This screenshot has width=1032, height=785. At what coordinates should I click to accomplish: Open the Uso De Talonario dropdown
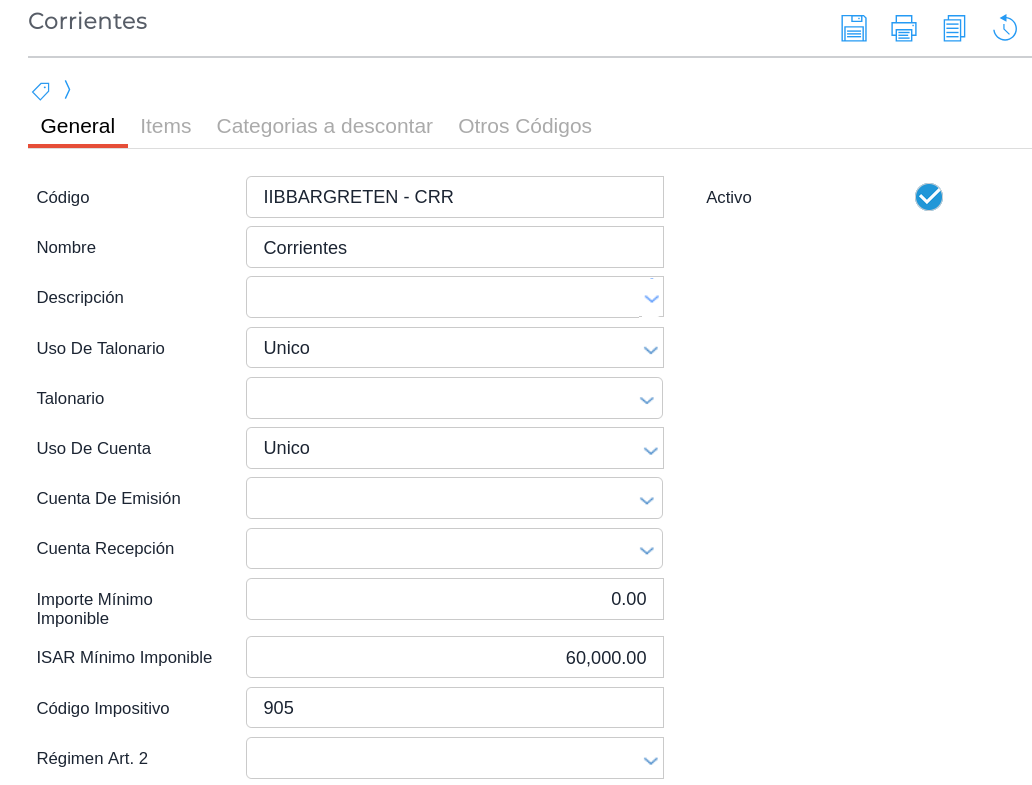coord(650,349)
